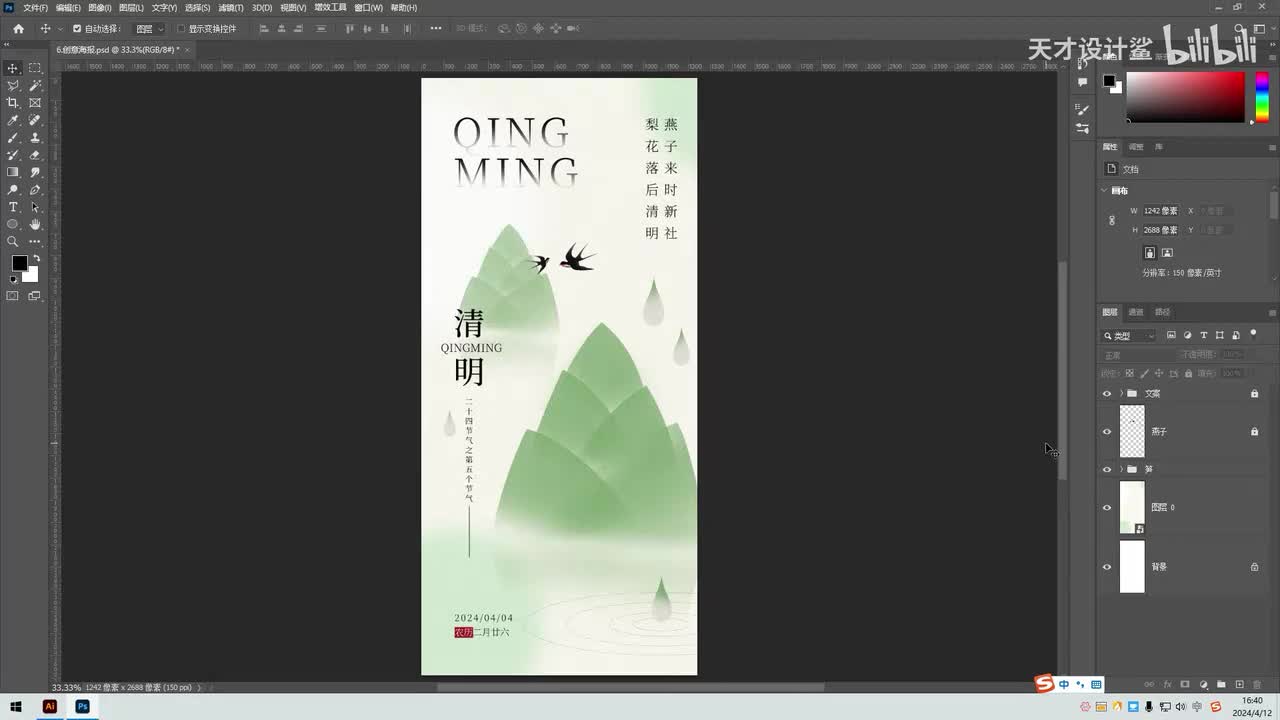Select the Gradient tool

[13, 172]
